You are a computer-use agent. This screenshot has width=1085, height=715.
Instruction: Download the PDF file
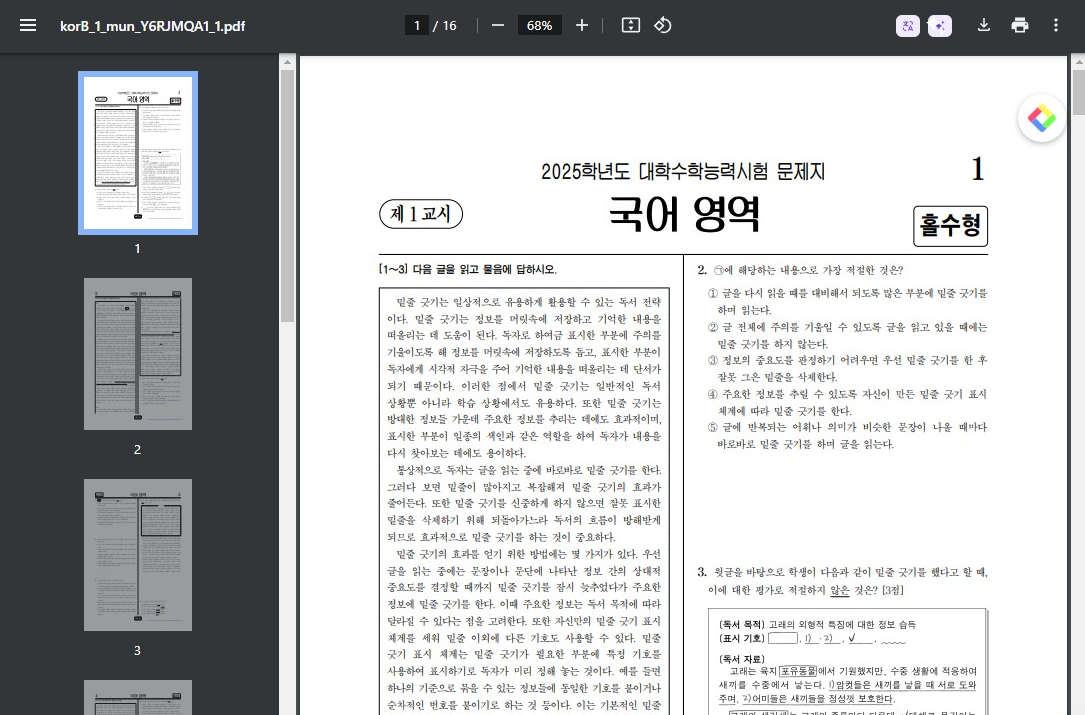point(983,26)
